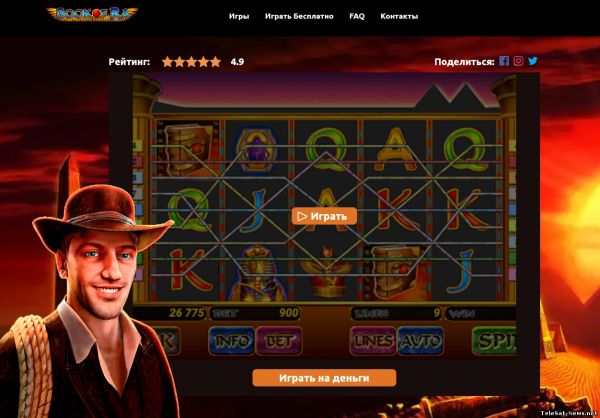Image resolution: width=600 pixels, height=418 pixels.
Task: Share via the Twitter bird icon
Action: point(533,61)
